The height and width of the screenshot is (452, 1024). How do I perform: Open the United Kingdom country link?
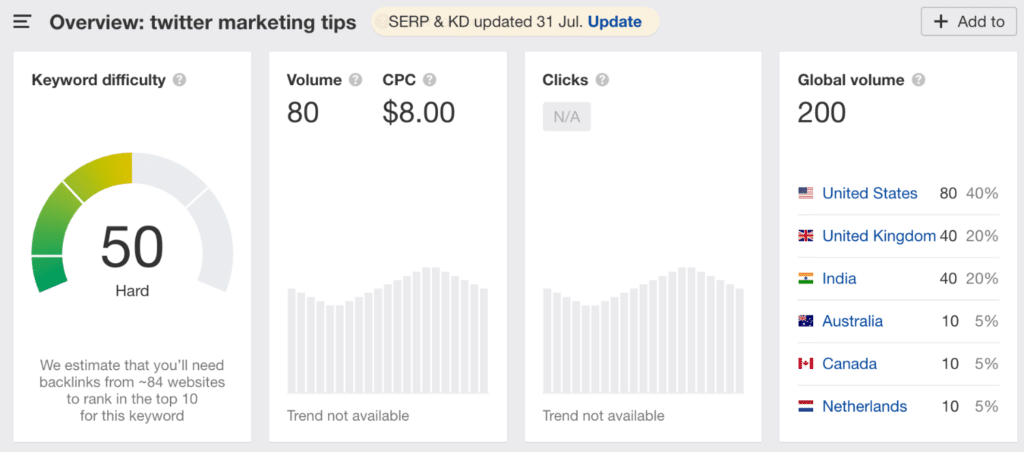pos(878,236)
